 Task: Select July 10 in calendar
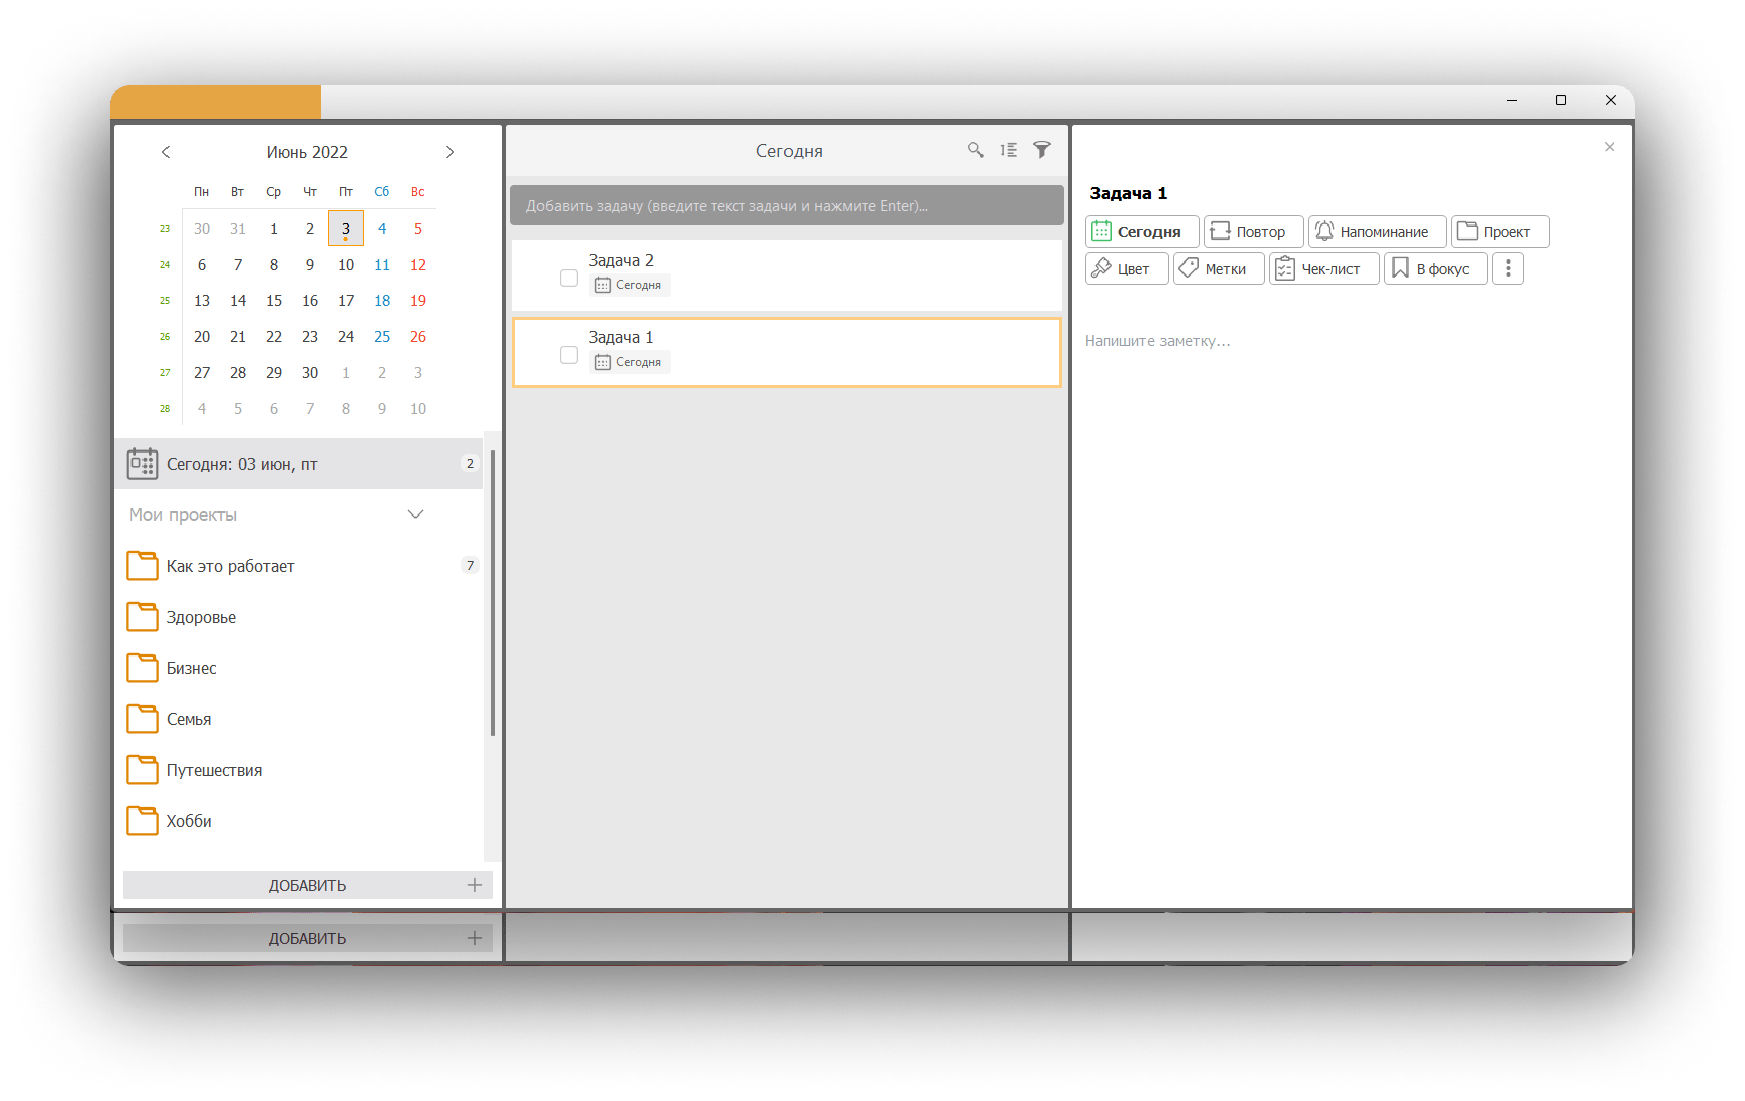coord(418,409)
